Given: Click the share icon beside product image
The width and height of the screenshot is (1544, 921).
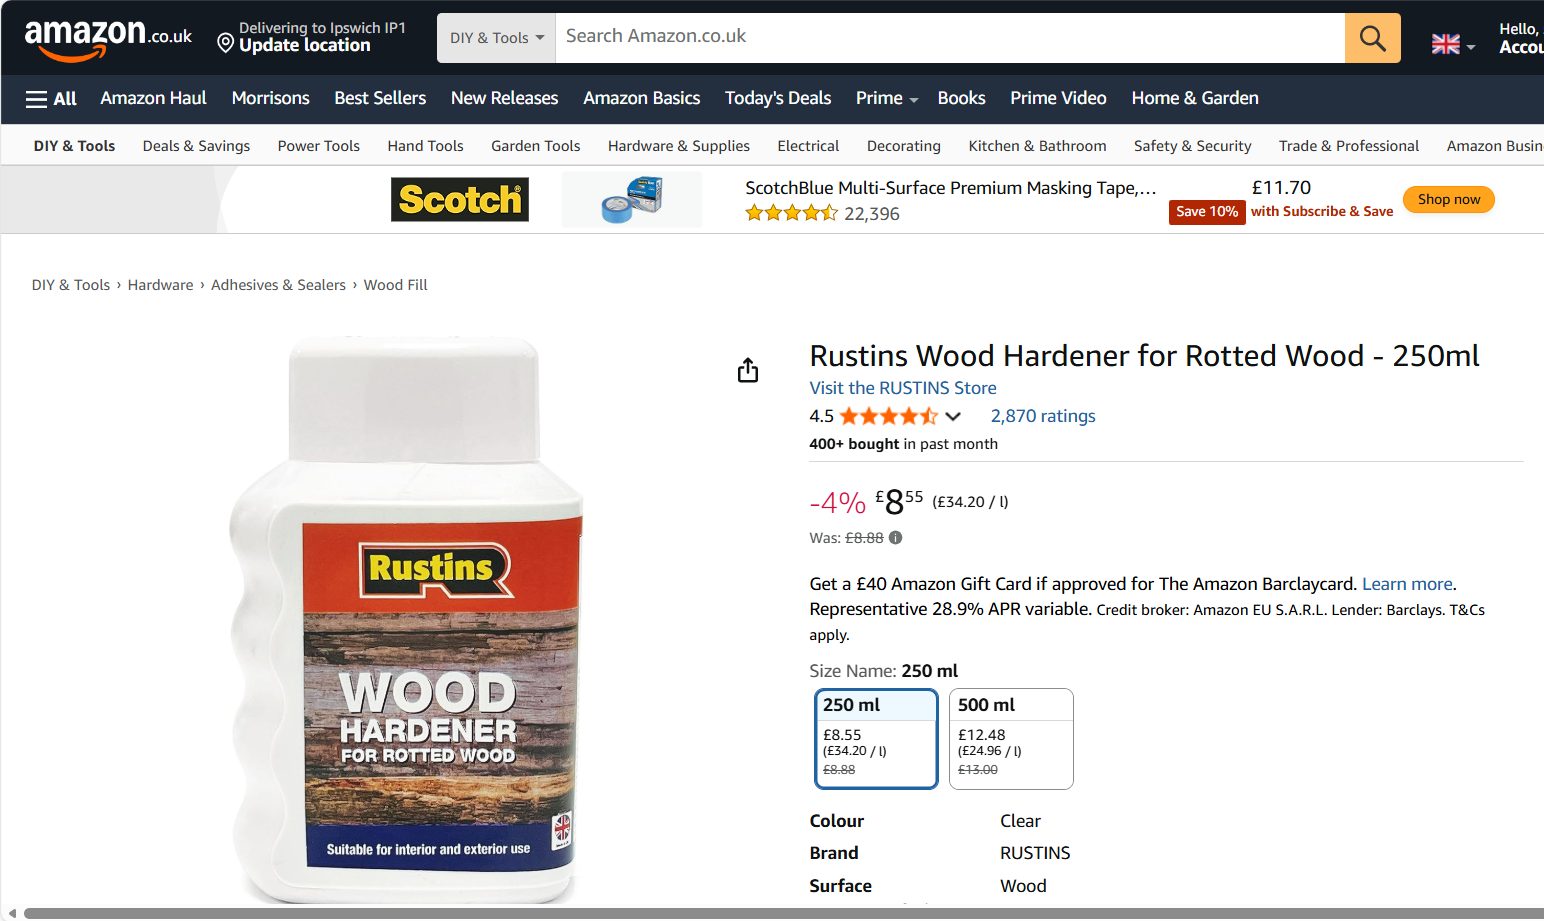Looking at the screenshot, I should tap(748, 370).
